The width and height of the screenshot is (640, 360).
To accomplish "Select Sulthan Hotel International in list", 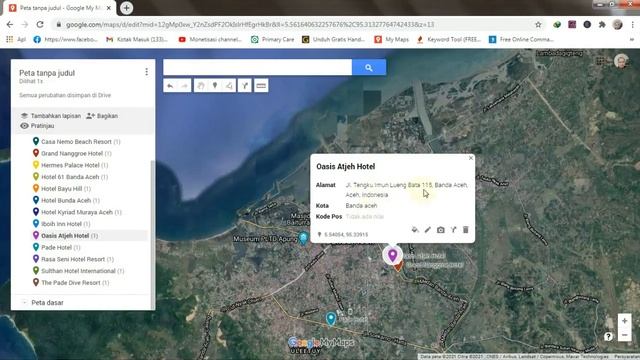I will click(x=78, y=271).
